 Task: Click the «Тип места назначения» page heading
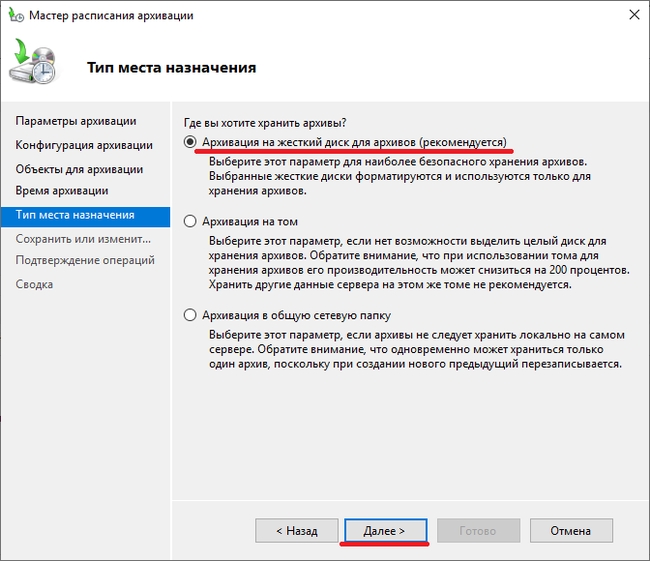pos(171,68)
